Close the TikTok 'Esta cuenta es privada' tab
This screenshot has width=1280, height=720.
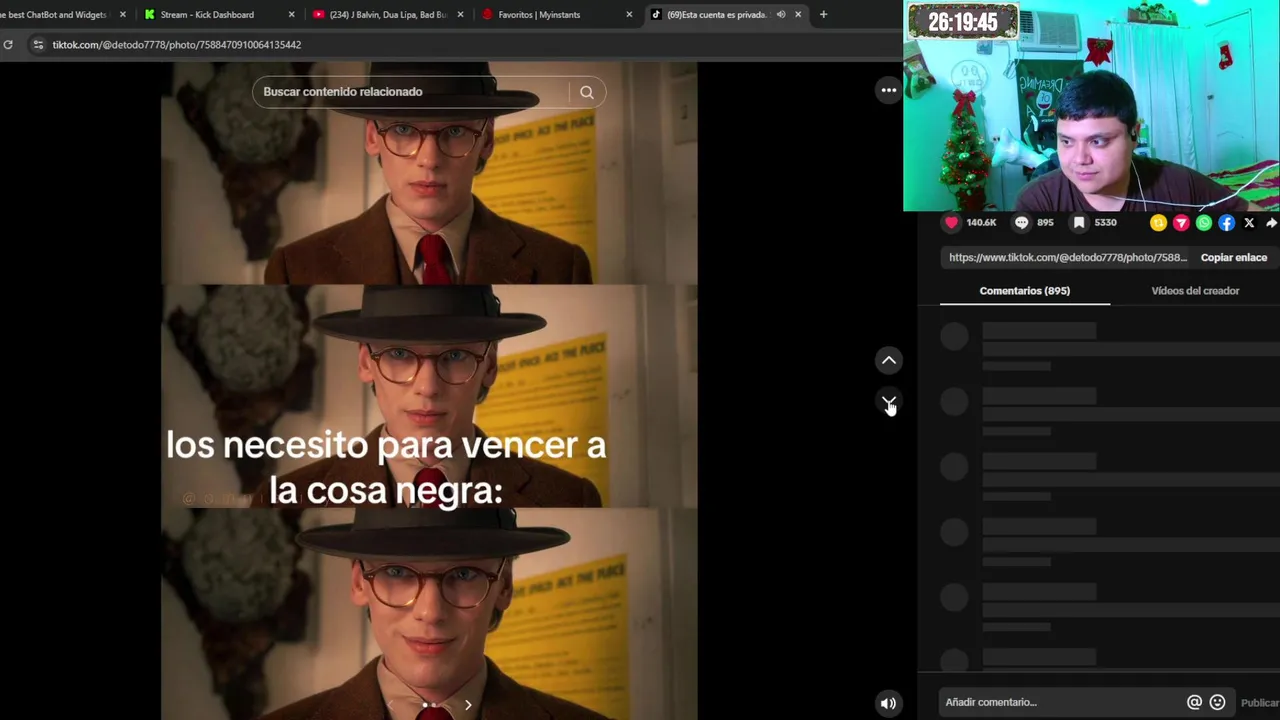pyautogui.click(x=798, y=14)
